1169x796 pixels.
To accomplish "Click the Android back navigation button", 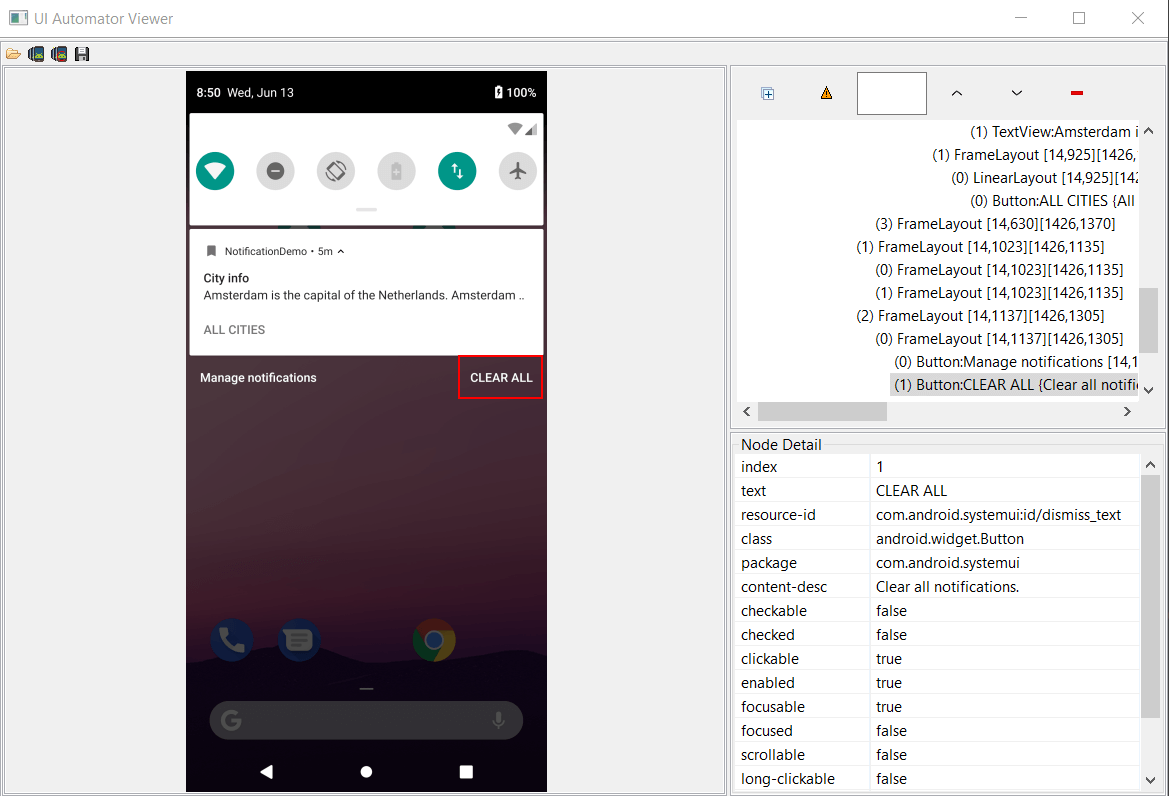I will pos(266,771).
